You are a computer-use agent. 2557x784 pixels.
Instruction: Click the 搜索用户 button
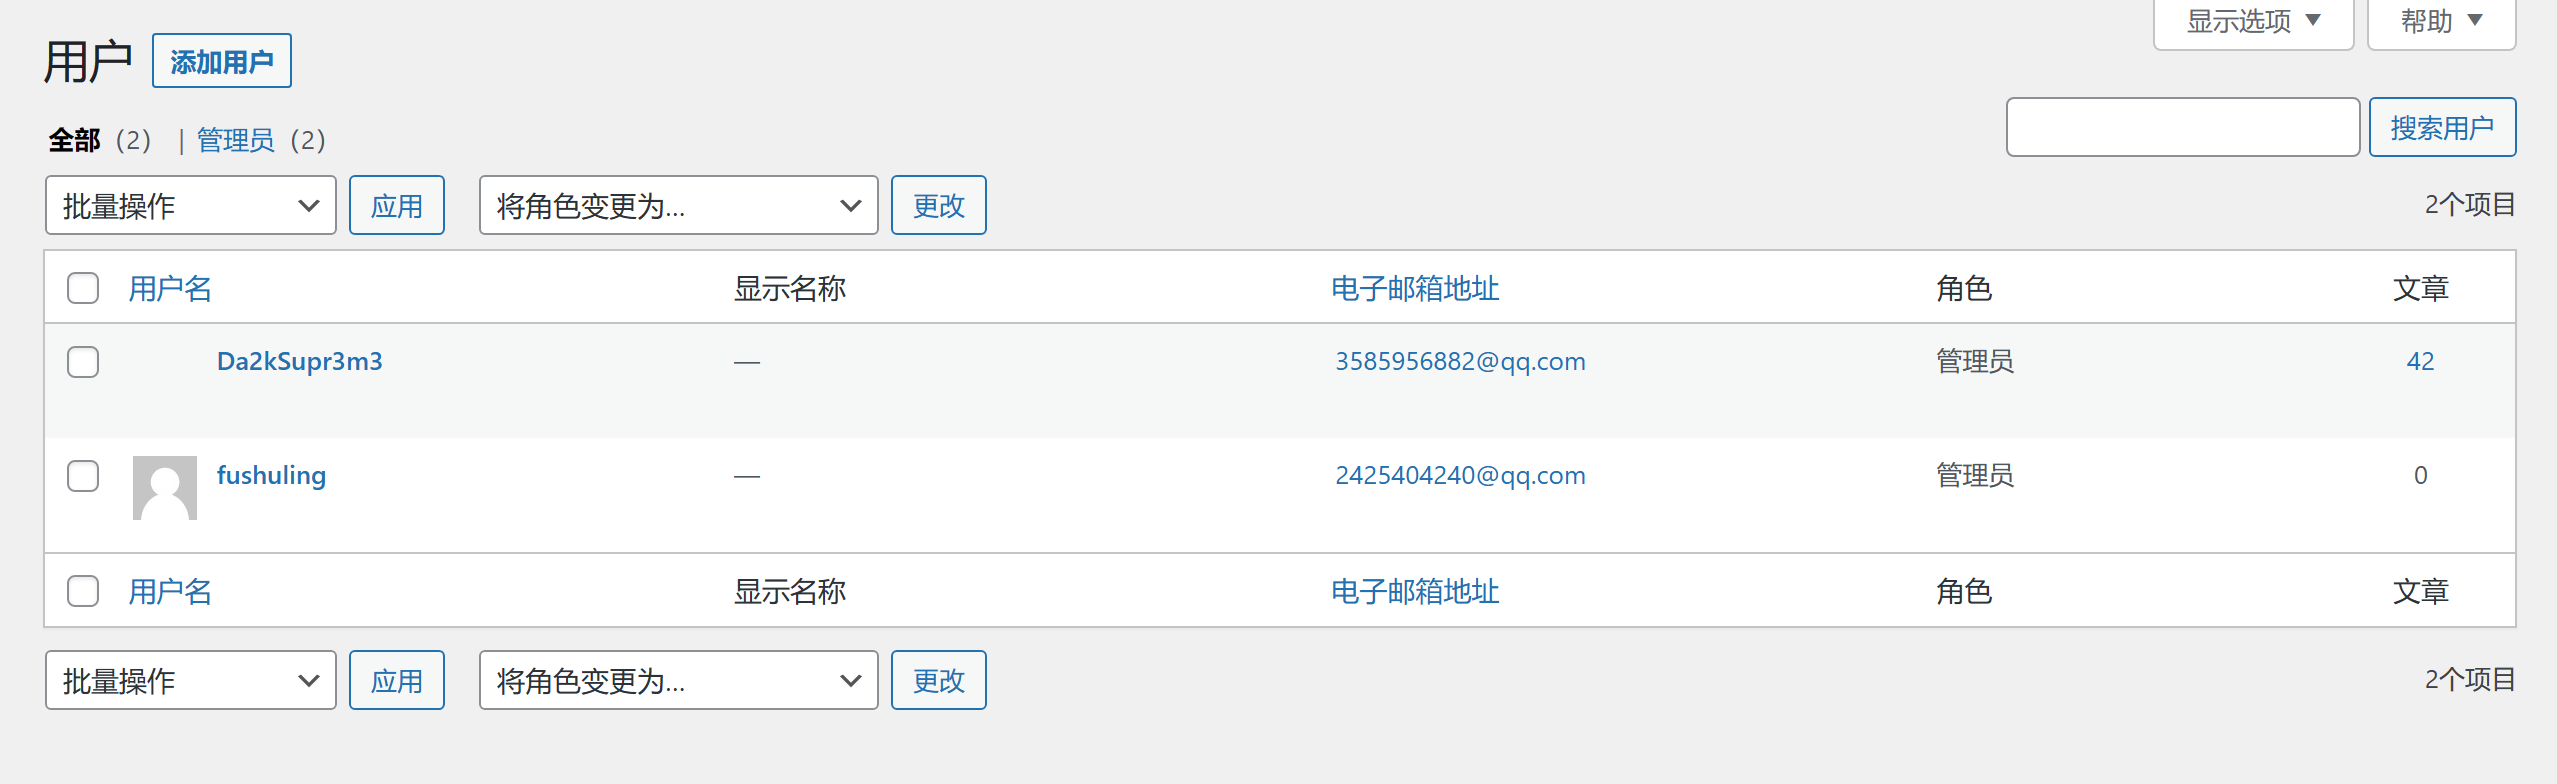pos(2442,128)
